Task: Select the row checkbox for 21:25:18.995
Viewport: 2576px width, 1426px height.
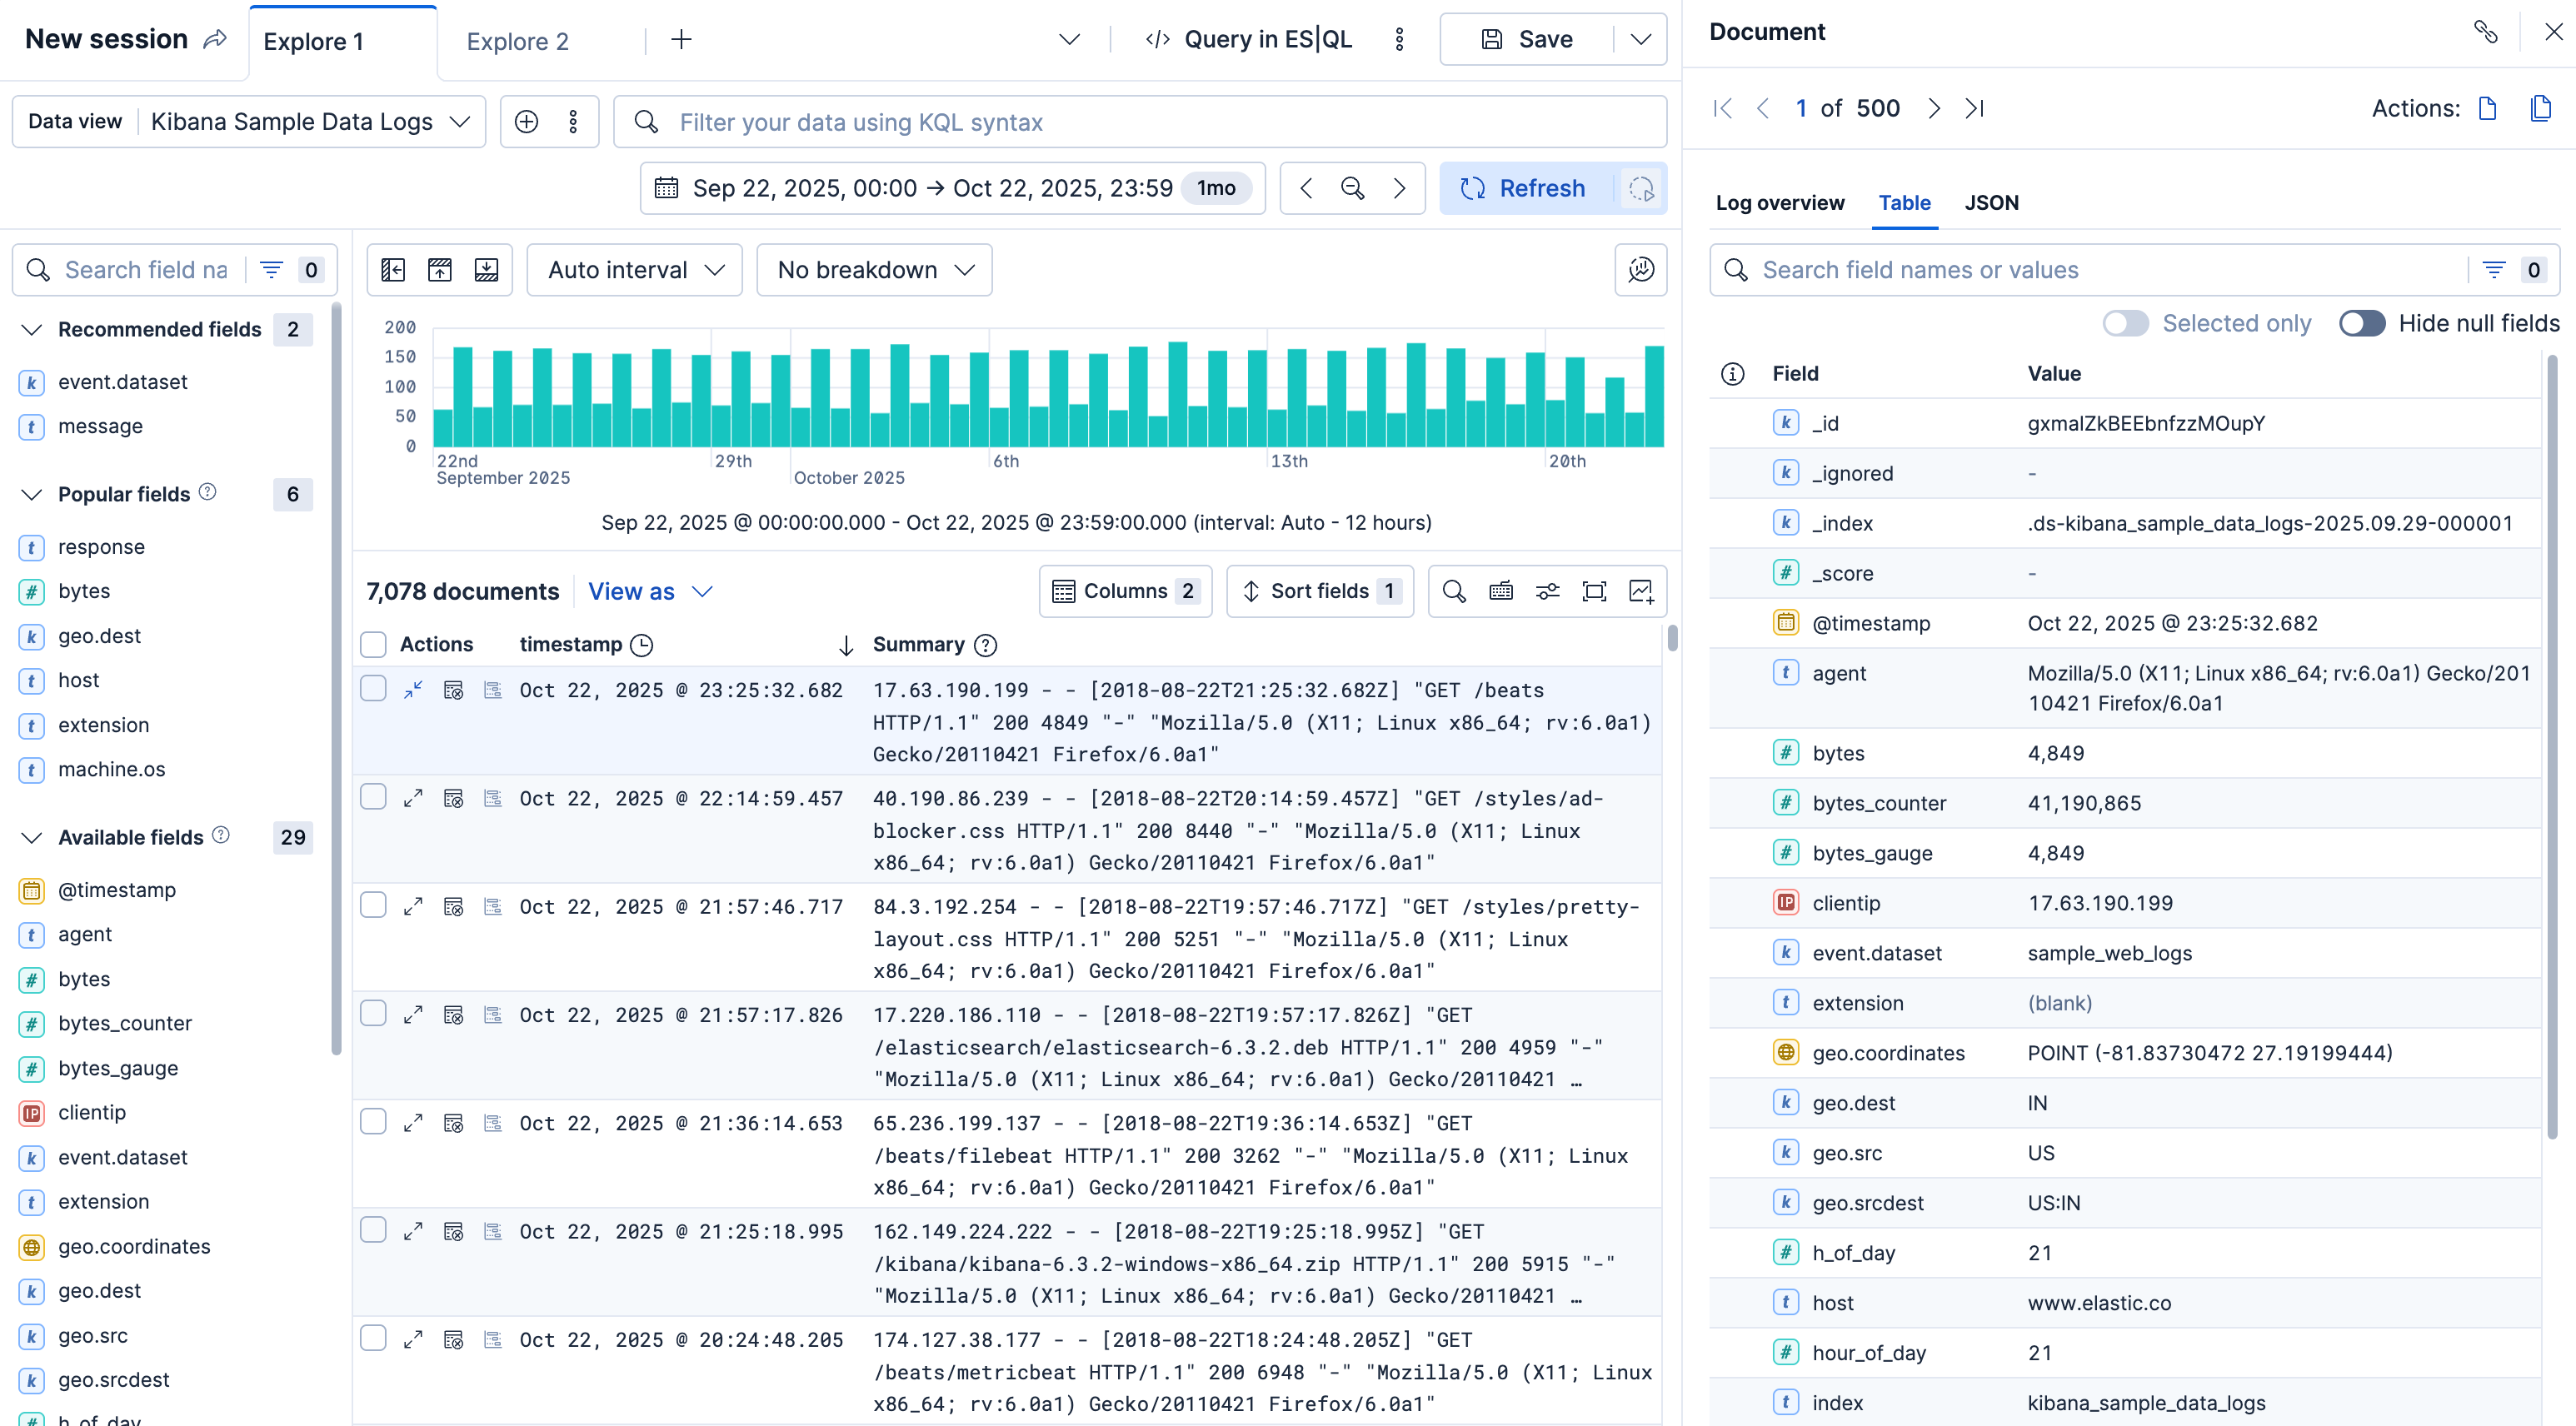Action: point(373,1230)
